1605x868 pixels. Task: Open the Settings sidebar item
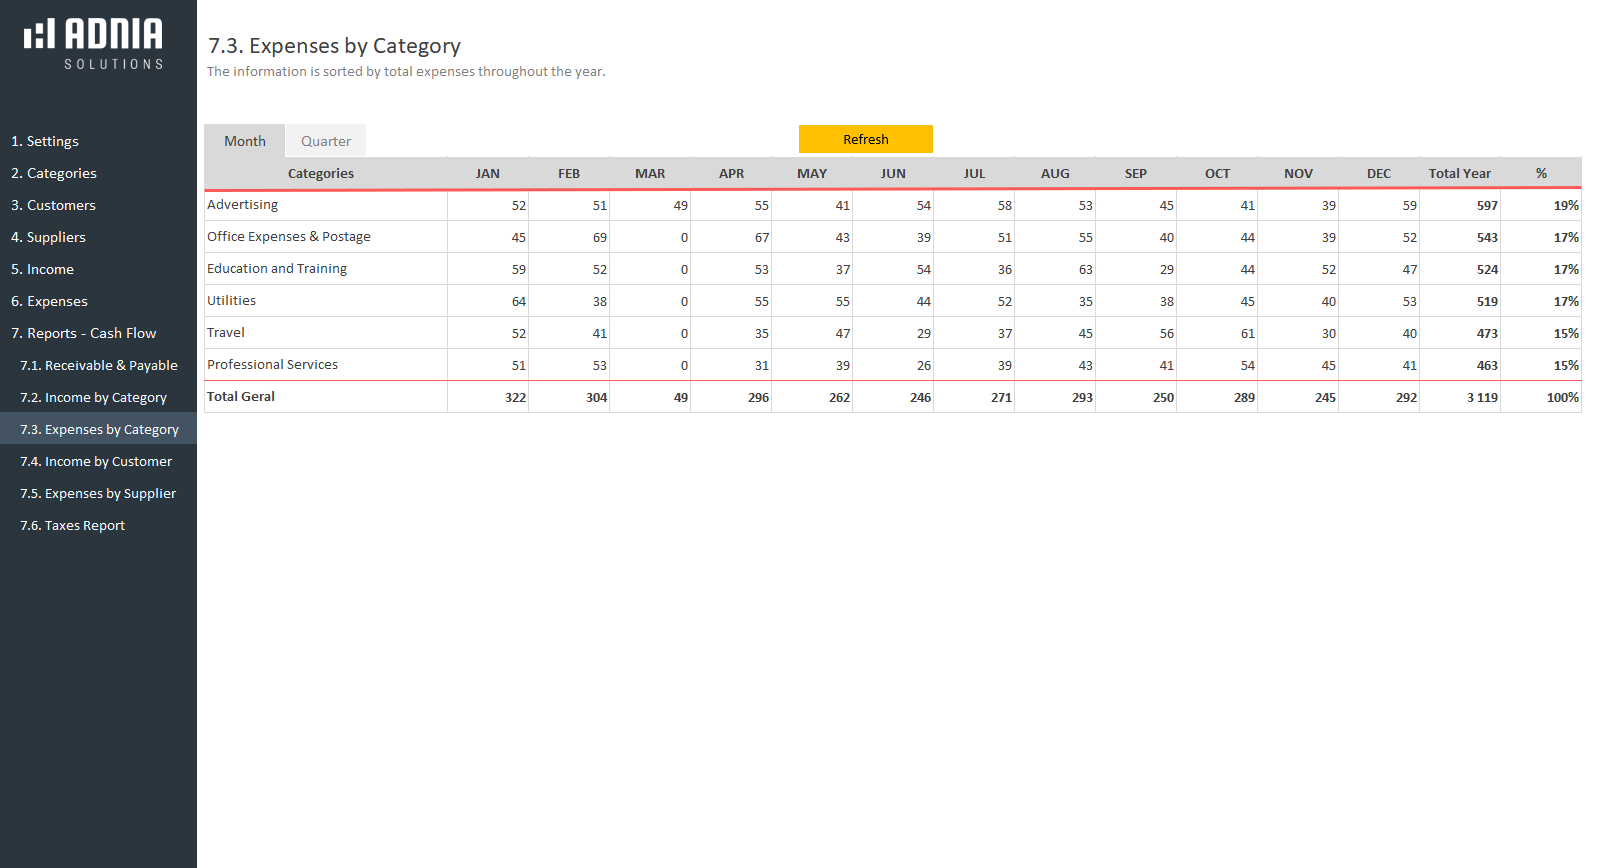tap(45, 141)
